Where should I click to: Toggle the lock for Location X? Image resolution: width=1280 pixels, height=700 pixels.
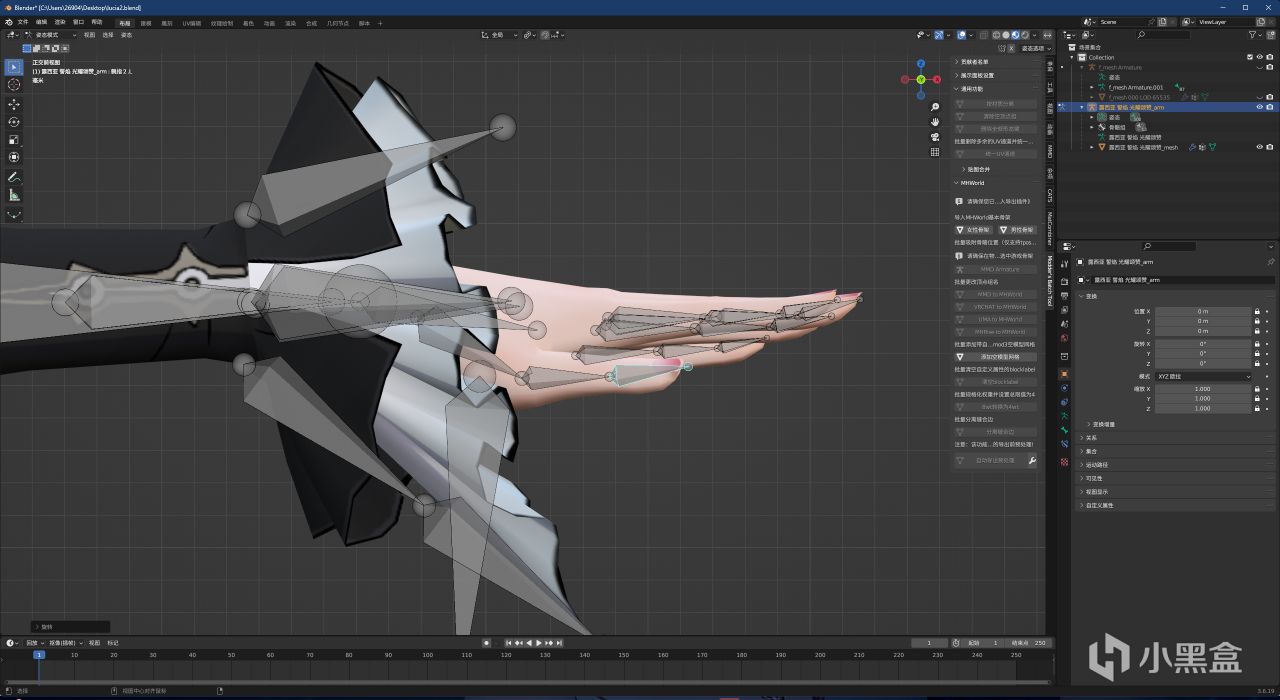coord(1257,311)
